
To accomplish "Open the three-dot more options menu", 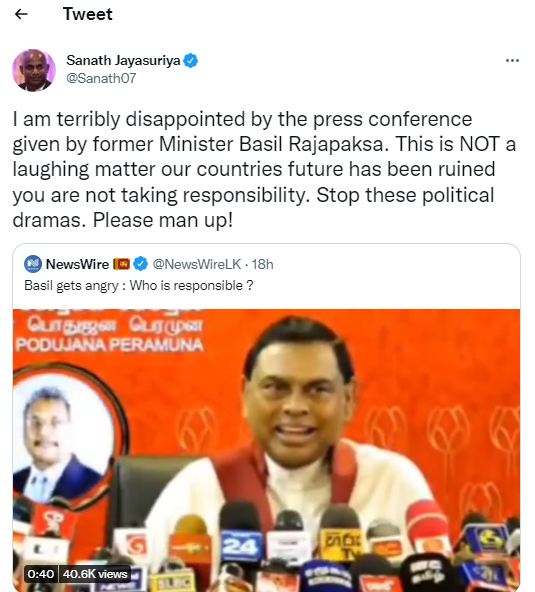I will (x=512, y=60).
